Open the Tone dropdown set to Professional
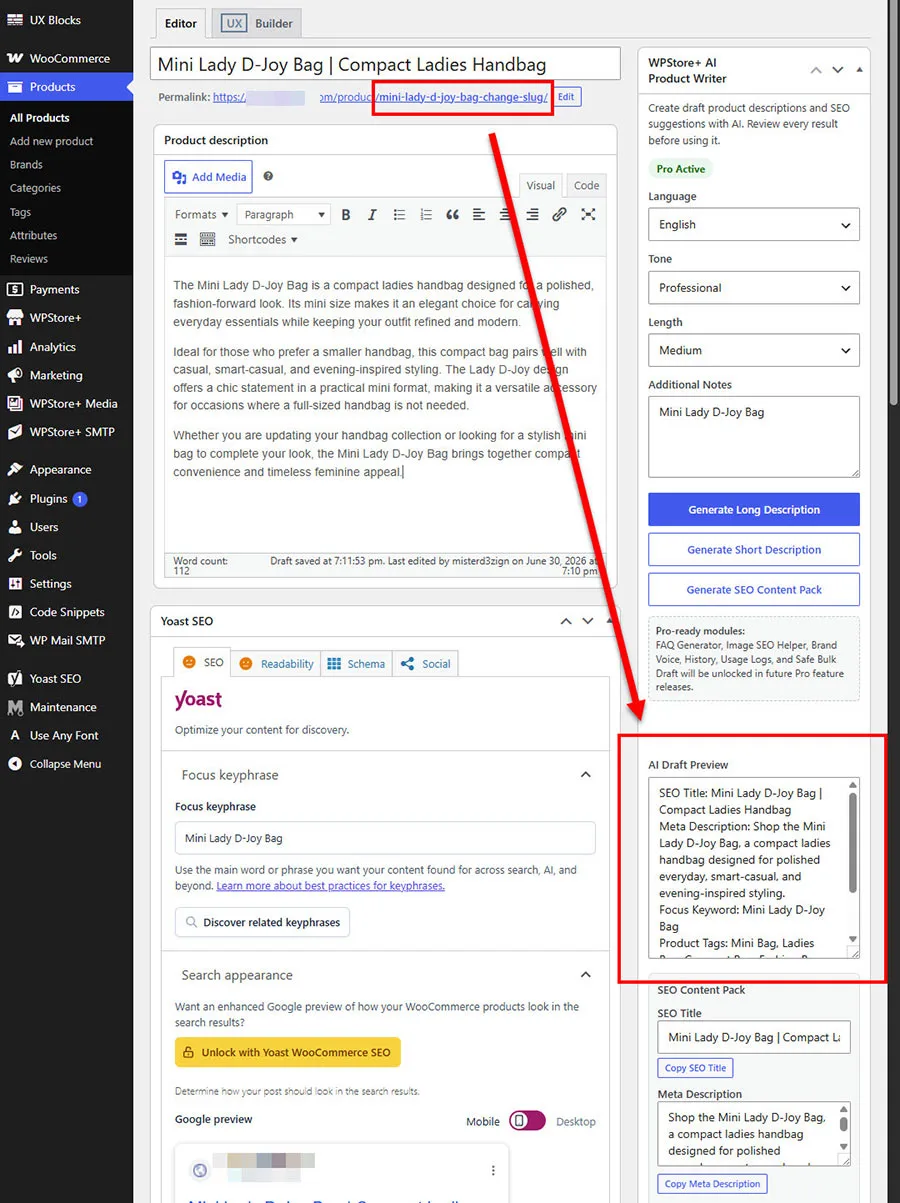 pos(754,288)
